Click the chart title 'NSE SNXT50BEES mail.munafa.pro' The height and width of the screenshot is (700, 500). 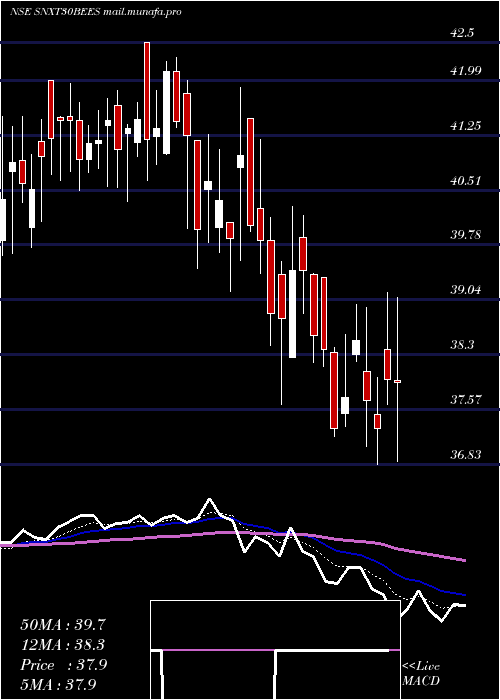(x=96, y=12)
